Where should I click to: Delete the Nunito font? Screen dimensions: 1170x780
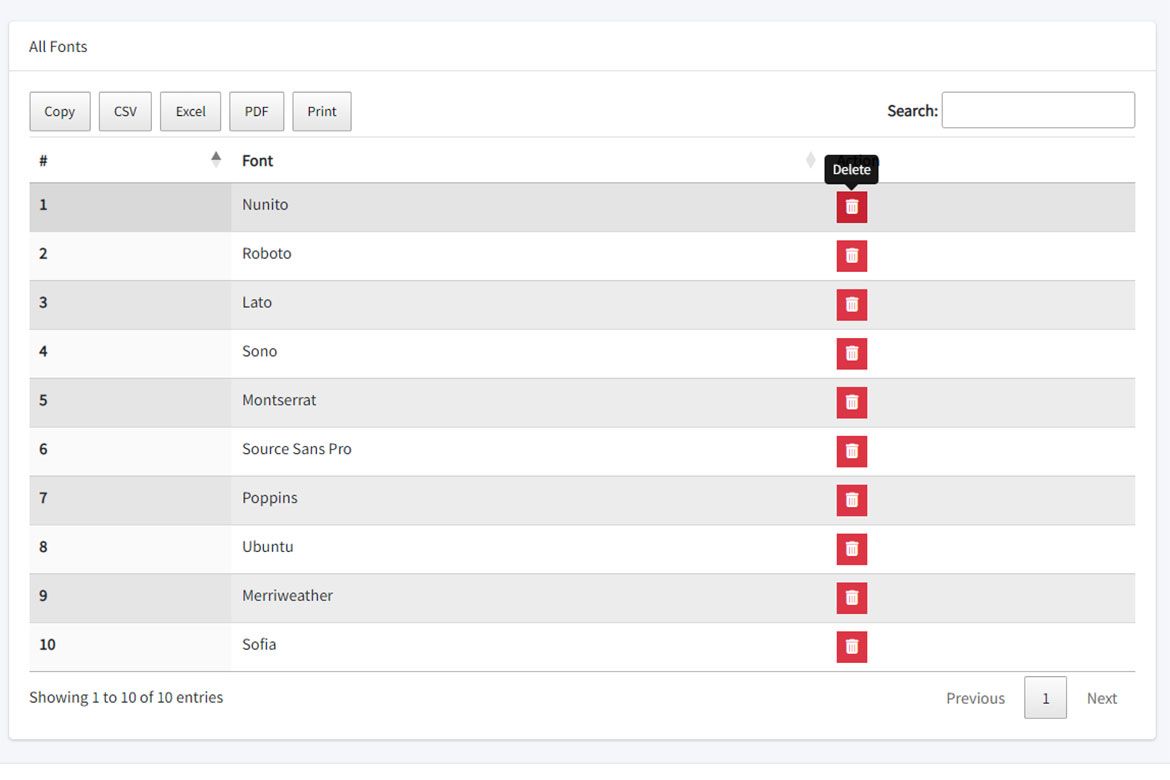pyautogui.click(x=851, y=207)
